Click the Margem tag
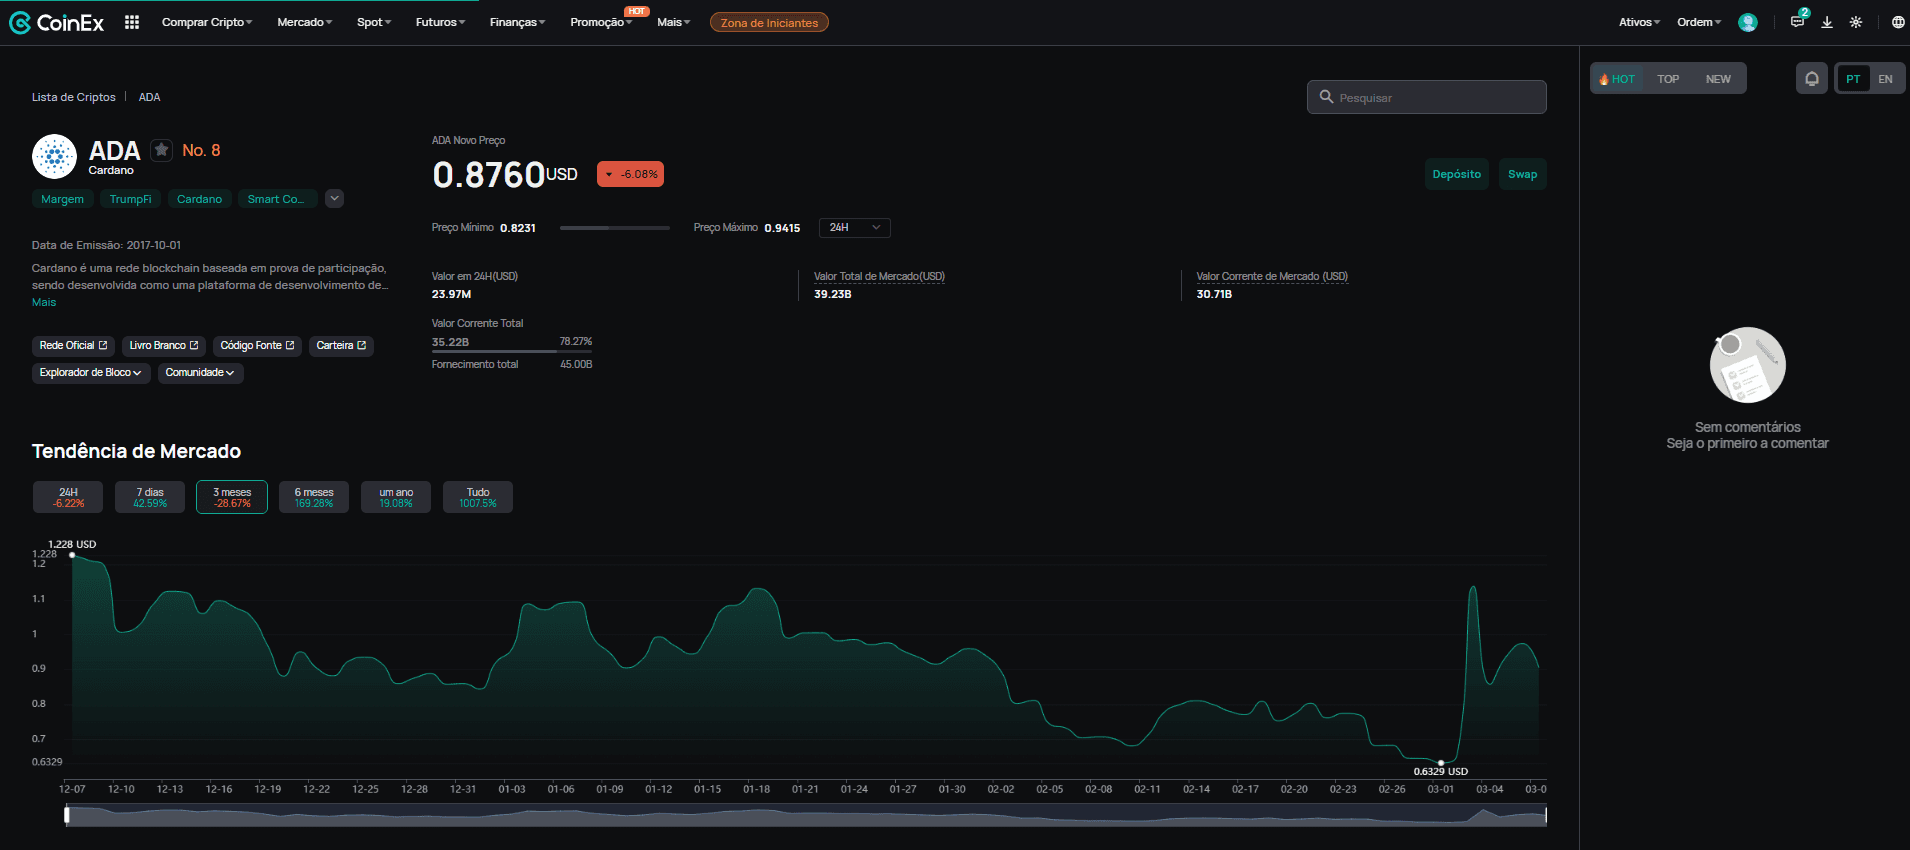 [x=62, y=199]
